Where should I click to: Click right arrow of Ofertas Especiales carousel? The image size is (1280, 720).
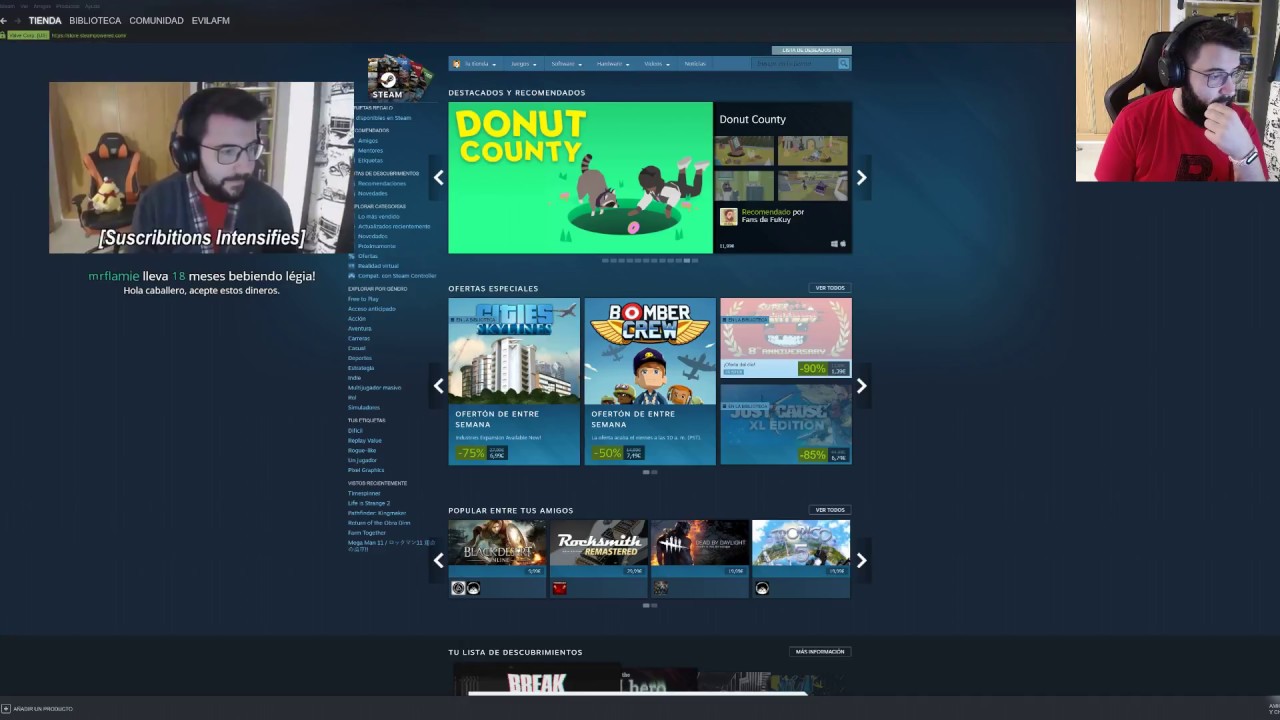(x=861, y=386)
